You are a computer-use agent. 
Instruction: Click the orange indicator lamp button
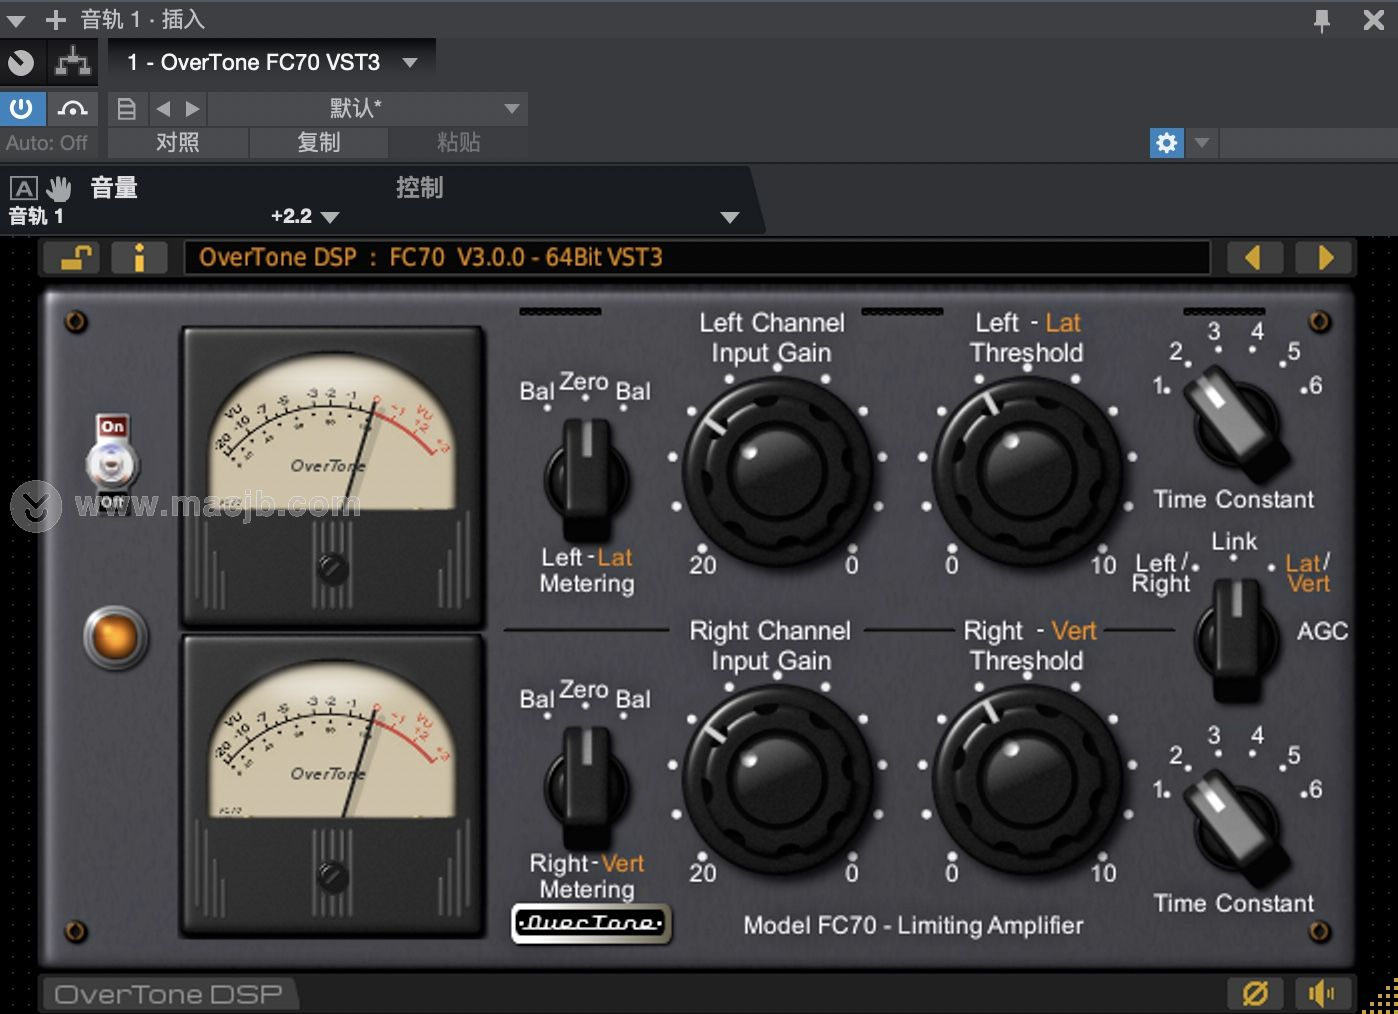(115, 637)
